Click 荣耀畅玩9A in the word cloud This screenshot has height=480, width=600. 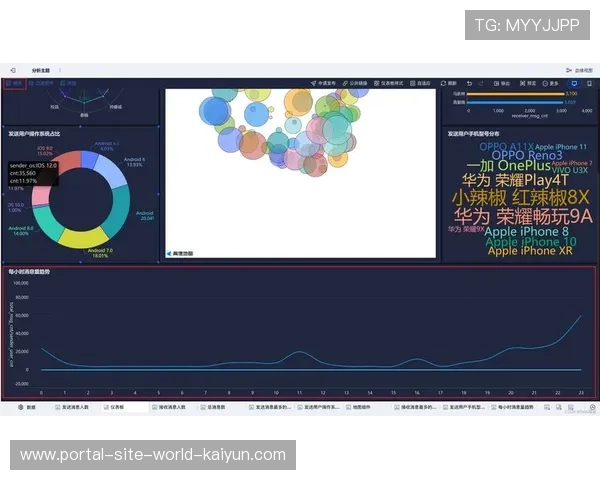(522, 216)
